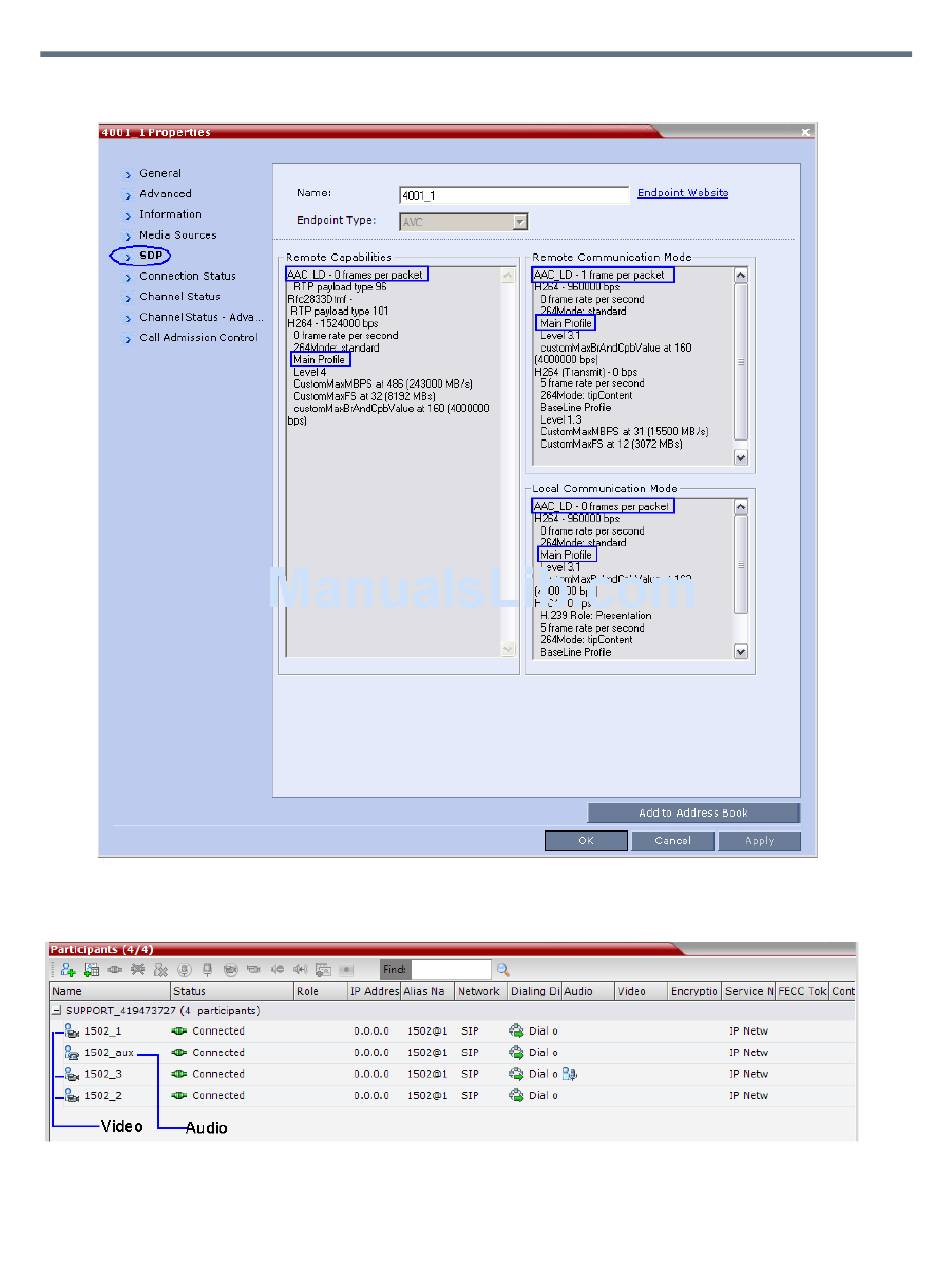Open the Advanced properties page
The width and height of the screenshot is (950, 1284).
point(165,194)
